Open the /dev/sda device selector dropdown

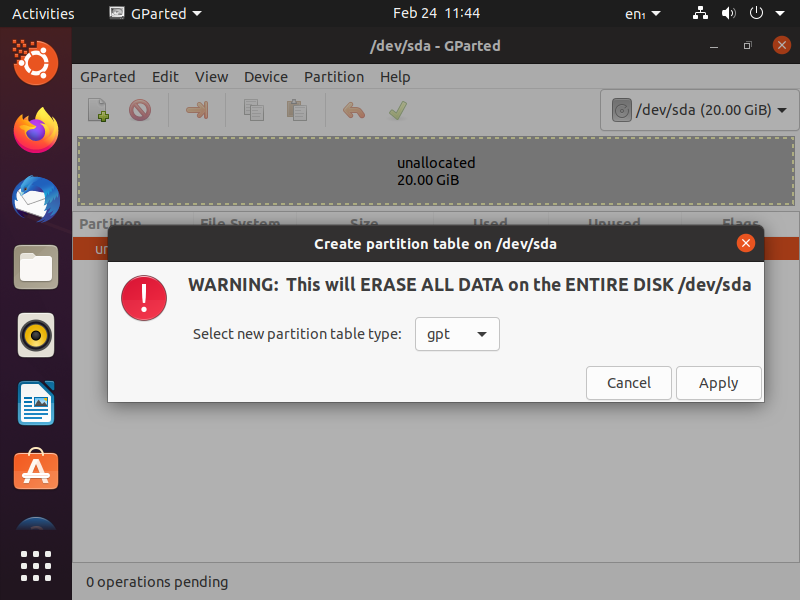tap(699, 110)
